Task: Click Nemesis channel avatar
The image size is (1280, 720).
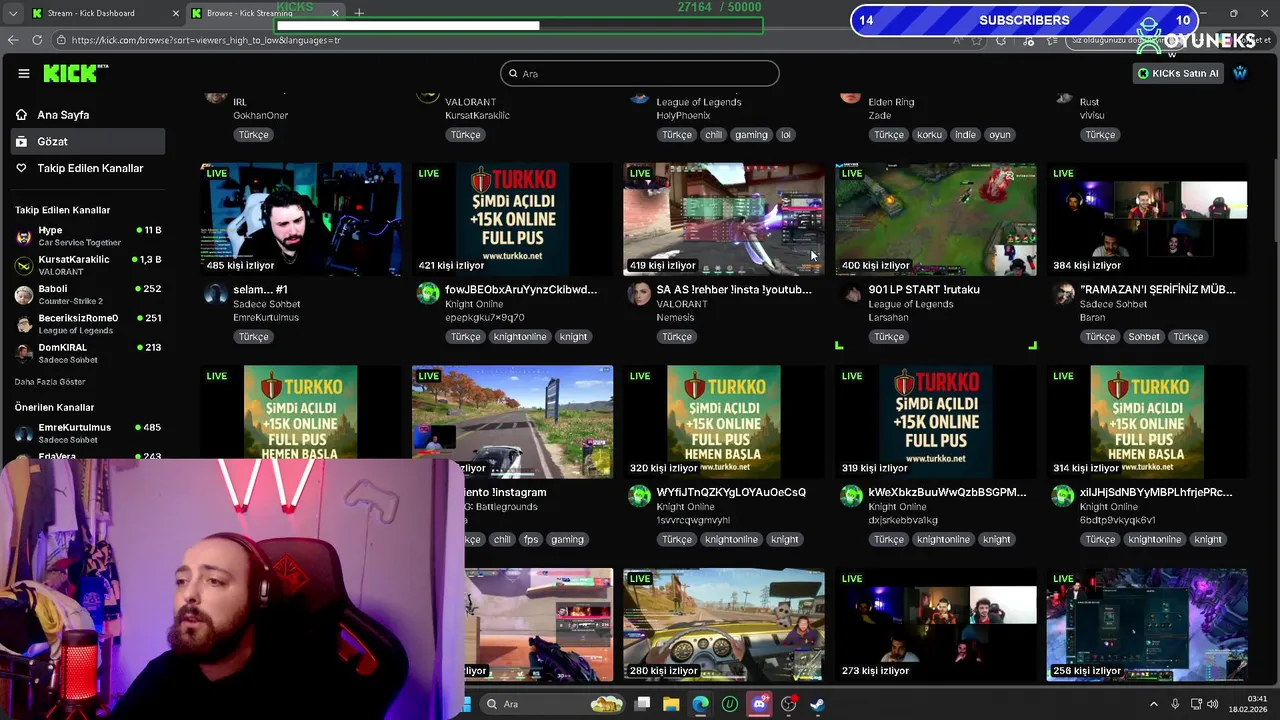Action: [x=639, y=293]
